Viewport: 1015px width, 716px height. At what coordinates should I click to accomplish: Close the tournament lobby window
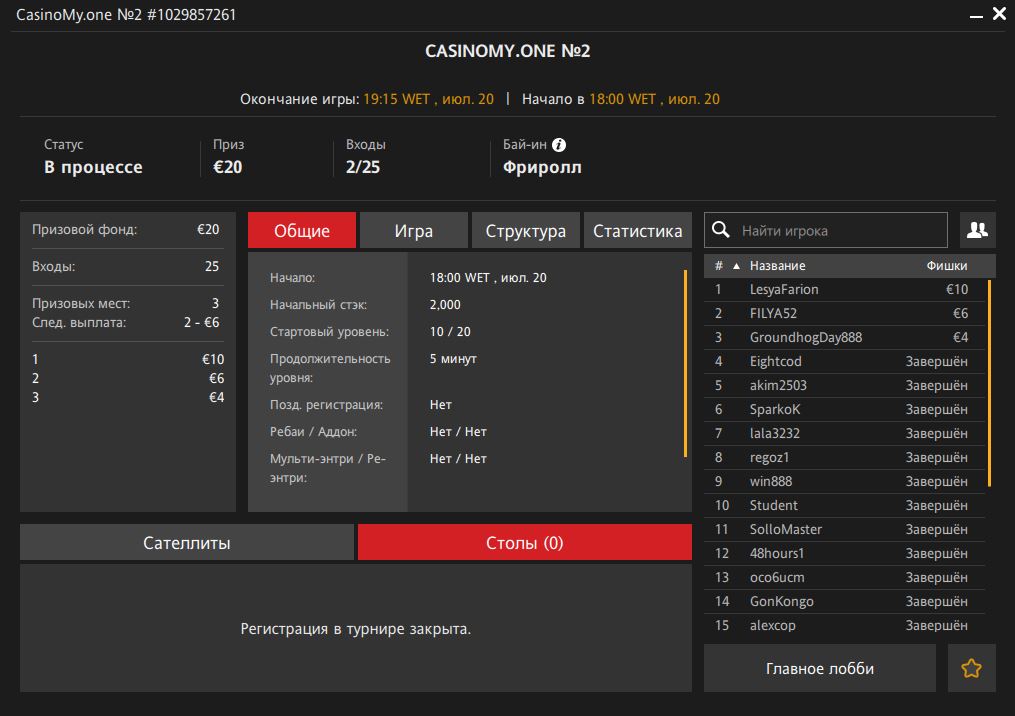pyautogui.click(x=999, y=15)
